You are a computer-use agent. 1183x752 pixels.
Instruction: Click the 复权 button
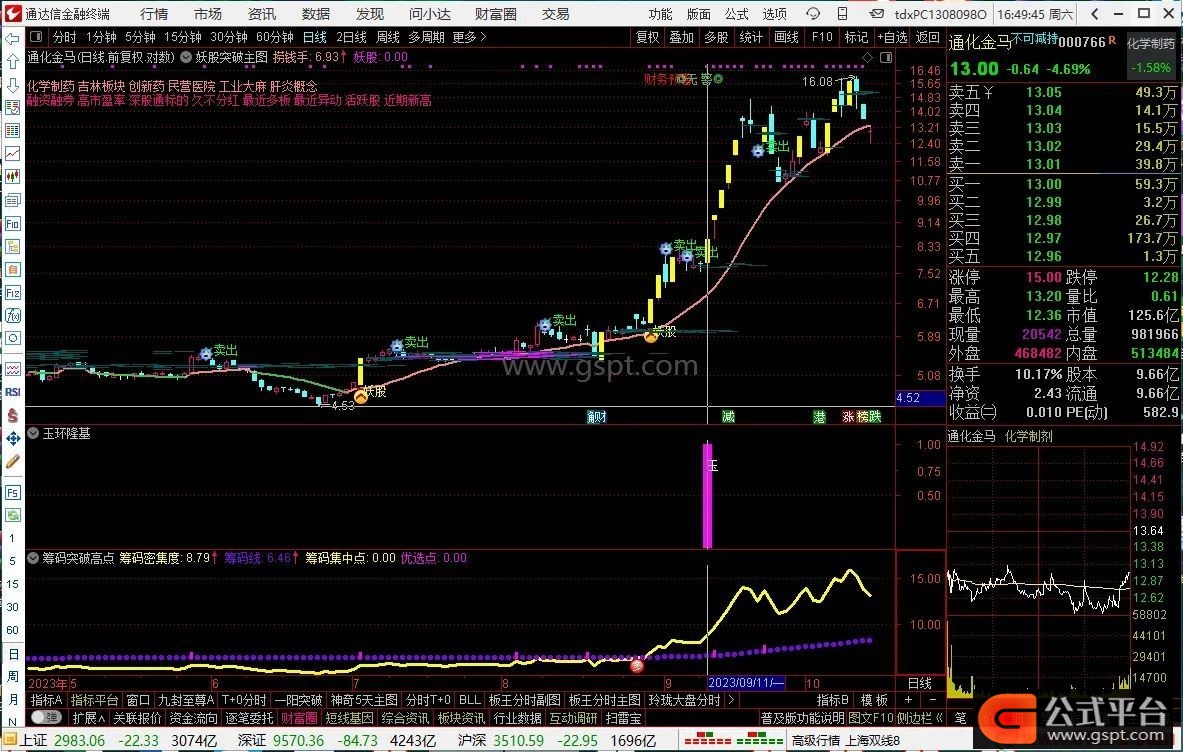pos(647,37)
